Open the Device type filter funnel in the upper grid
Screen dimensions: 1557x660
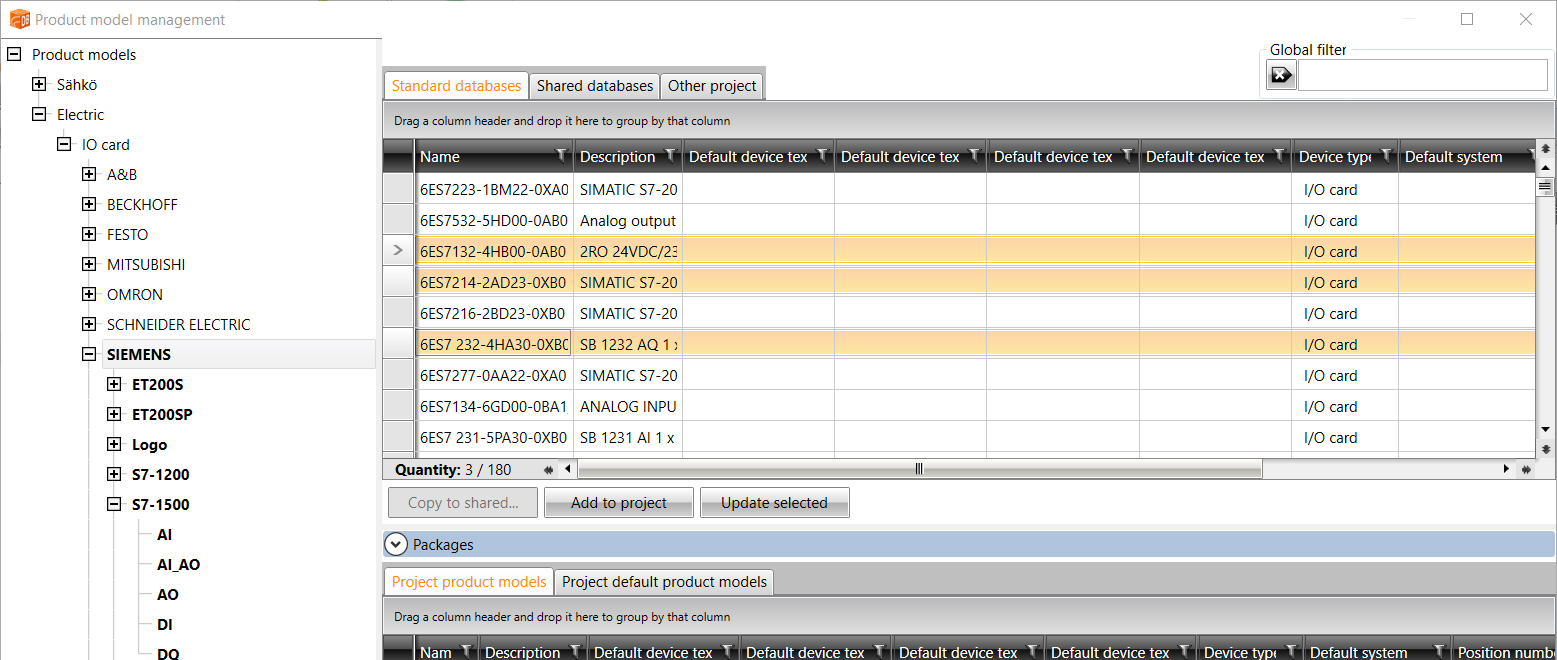[x=1386, y=155]
